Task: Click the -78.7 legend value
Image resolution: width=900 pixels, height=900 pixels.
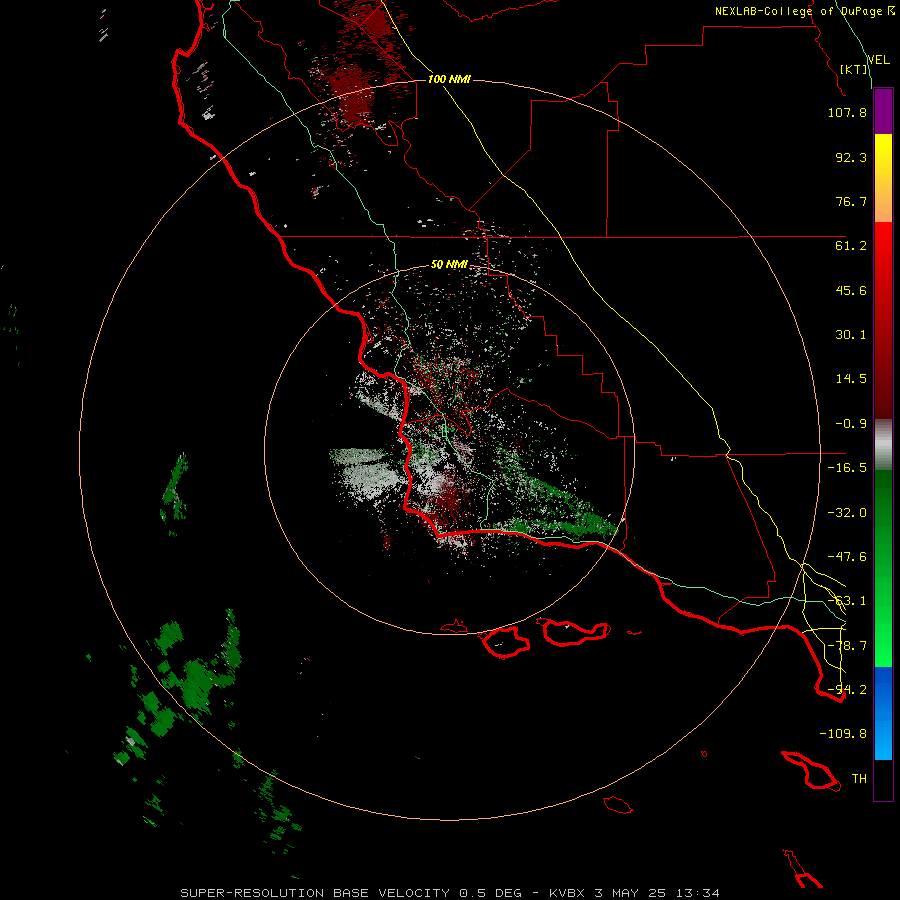Action: [847, 646]
